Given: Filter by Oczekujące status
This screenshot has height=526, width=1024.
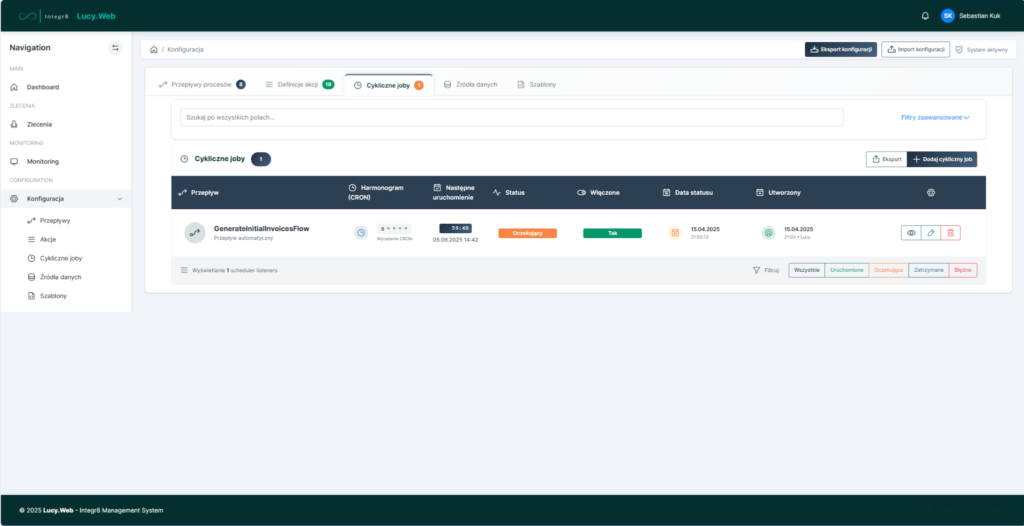Looking at the screenshot, I should (888, 270).
